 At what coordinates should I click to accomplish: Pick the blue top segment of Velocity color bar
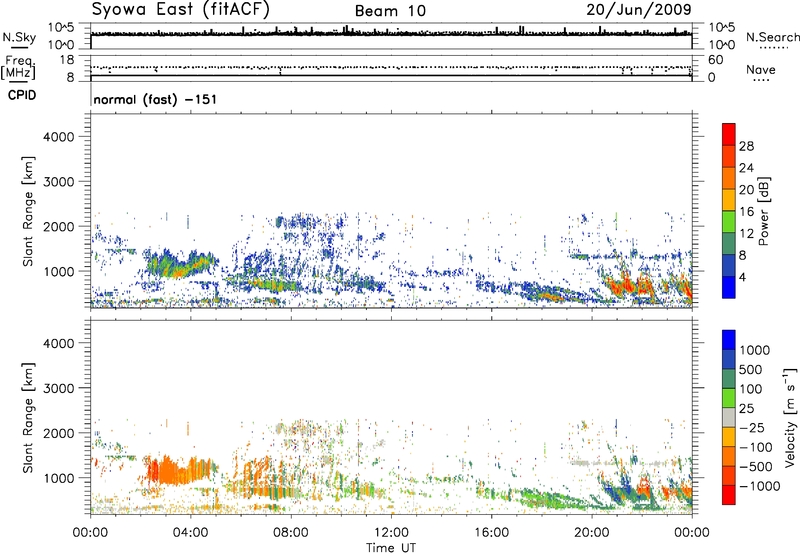[729, 340]
